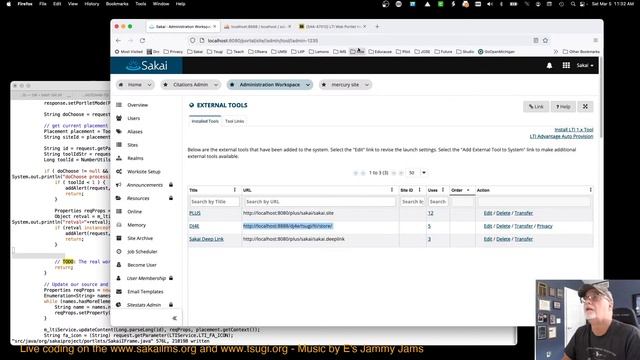This screenshot has height=360, width=640.
Task: Open a new browser tab
Action: click(377, 27)
